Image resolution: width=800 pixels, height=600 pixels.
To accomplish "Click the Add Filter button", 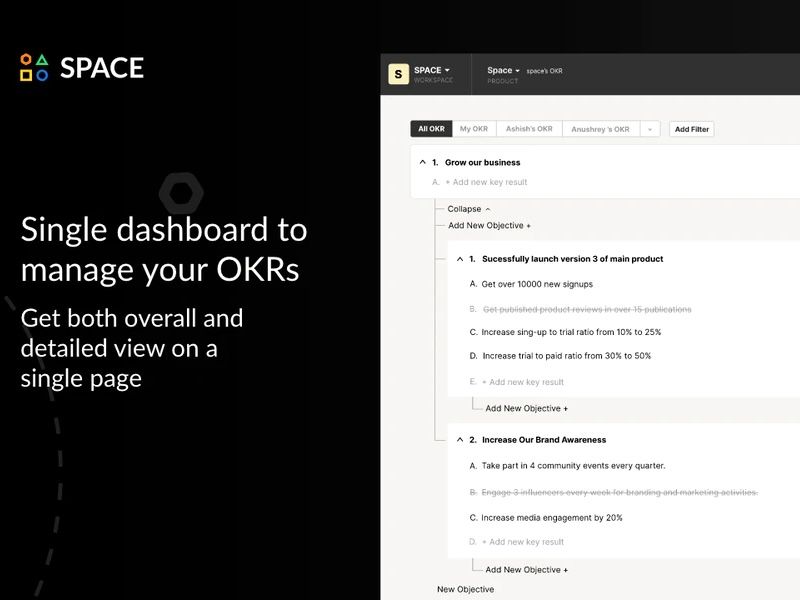I will click(691, 129).
